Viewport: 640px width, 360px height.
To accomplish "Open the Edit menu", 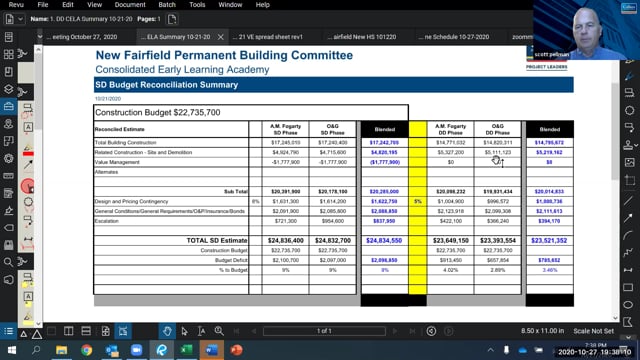I will pyautogui.click(x=68, y=5).
